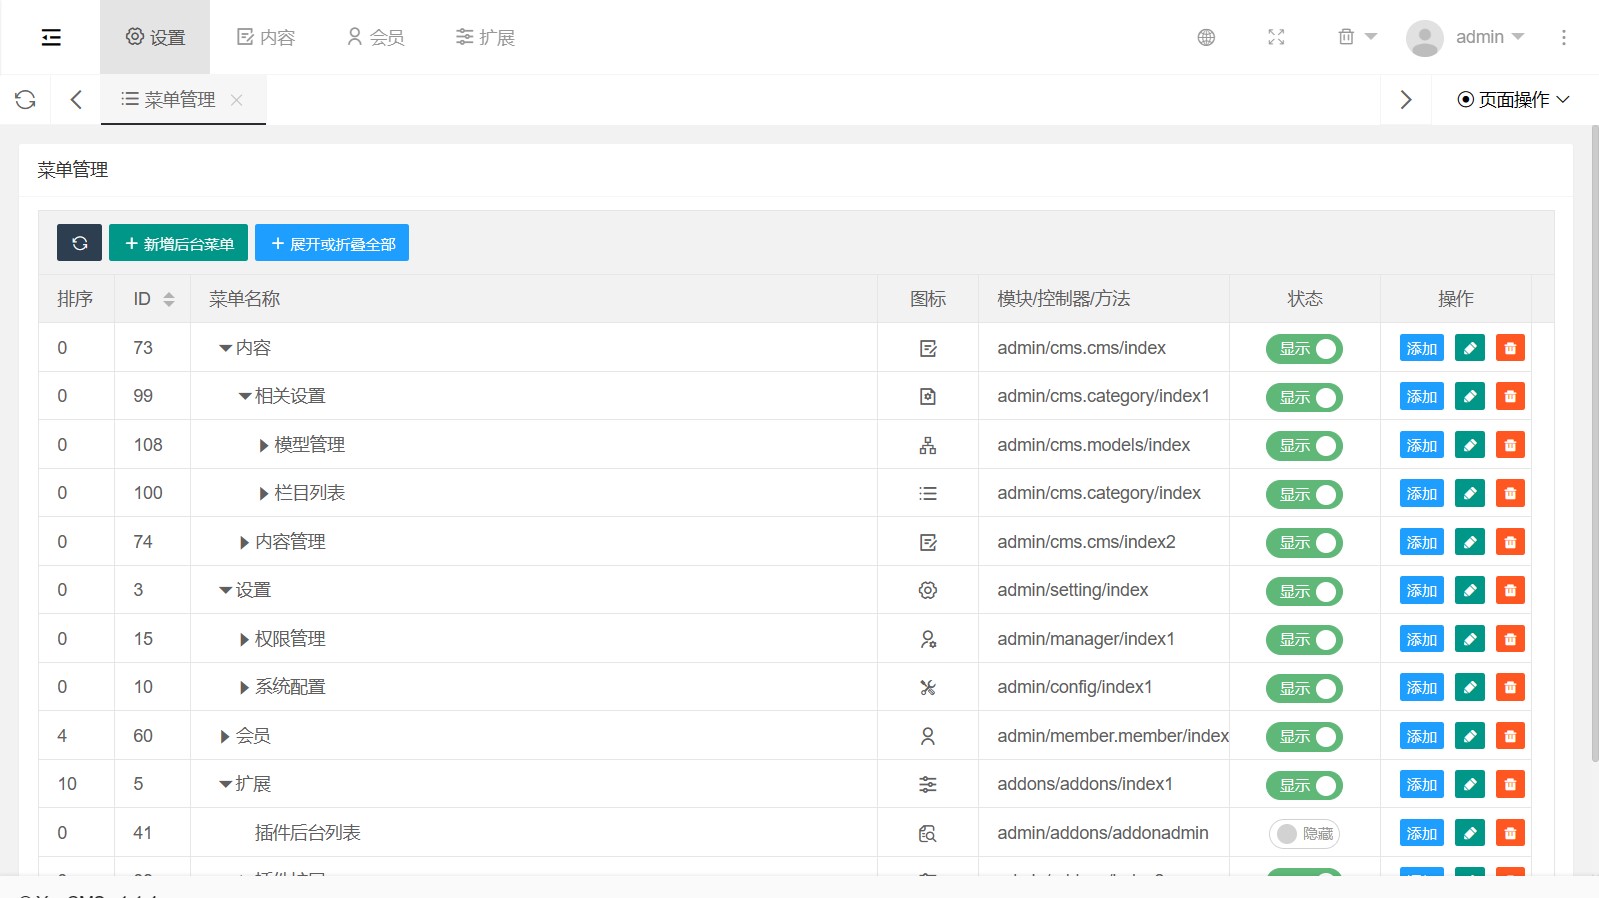Delete the 模型管理 row trash icon
Viewport: 1599px width, 898px height.
click(x=1510, y=445)
